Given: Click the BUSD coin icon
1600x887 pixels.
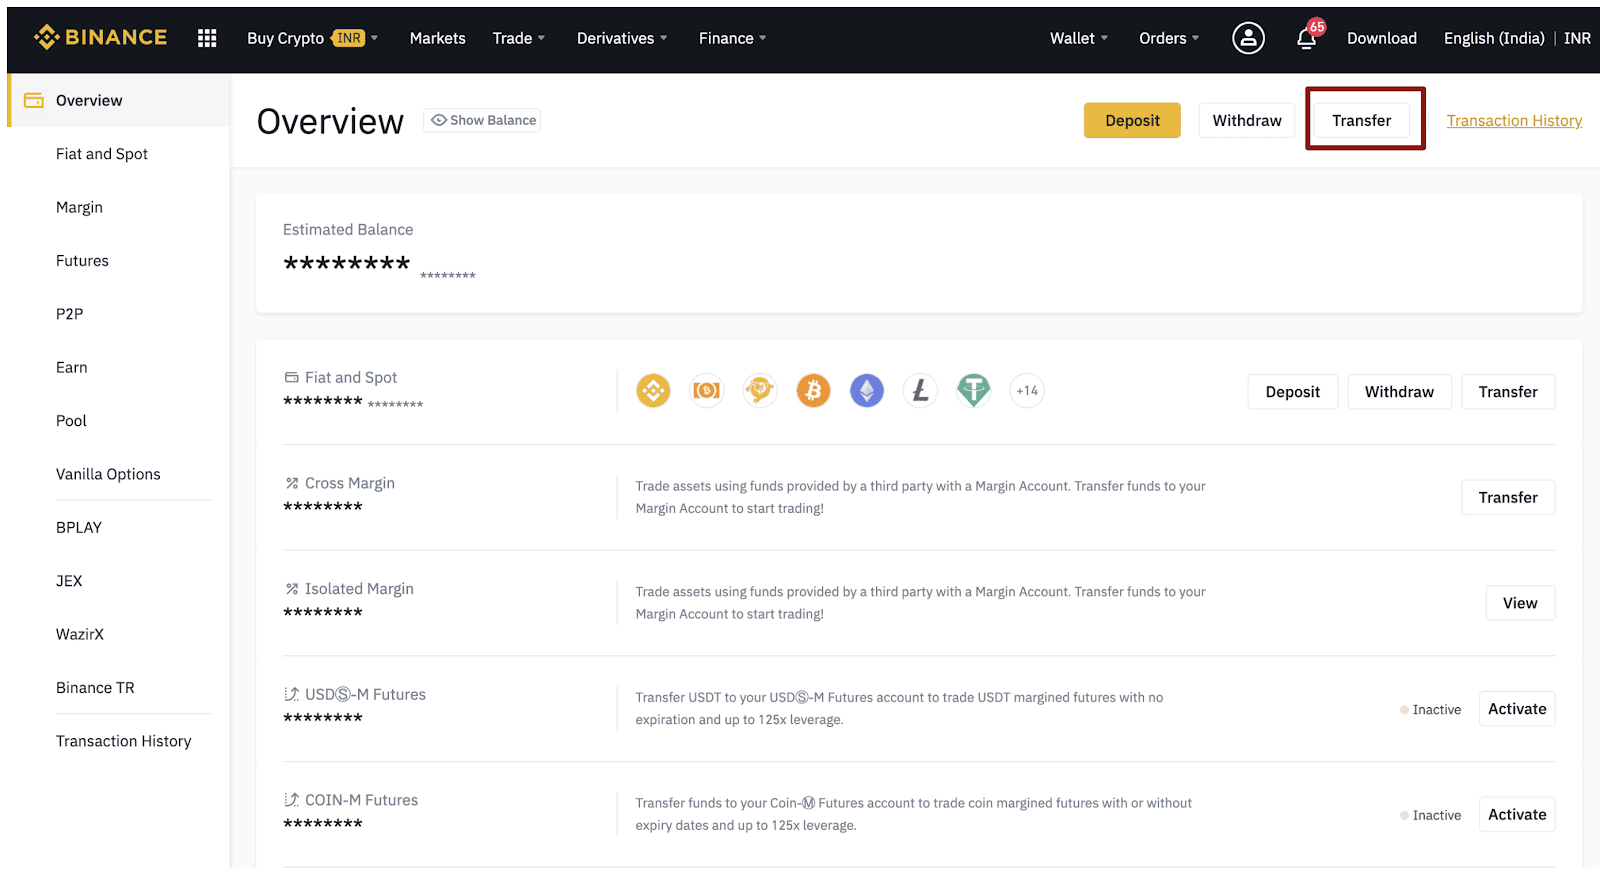Looking at the screenshot, I should click(707, 391).
